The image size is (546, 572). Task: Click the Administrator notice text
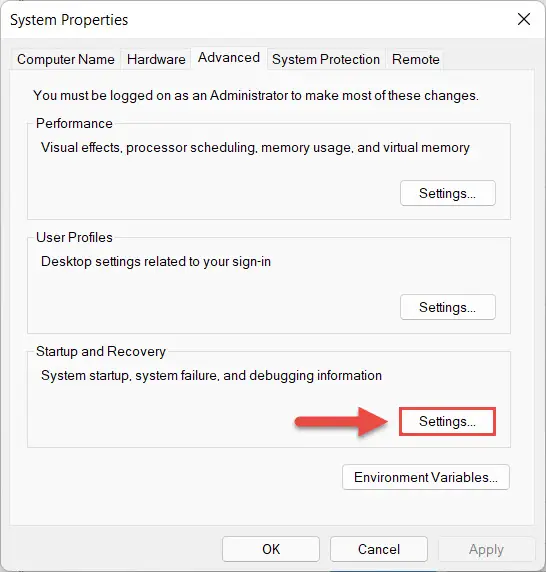point(256,96)
